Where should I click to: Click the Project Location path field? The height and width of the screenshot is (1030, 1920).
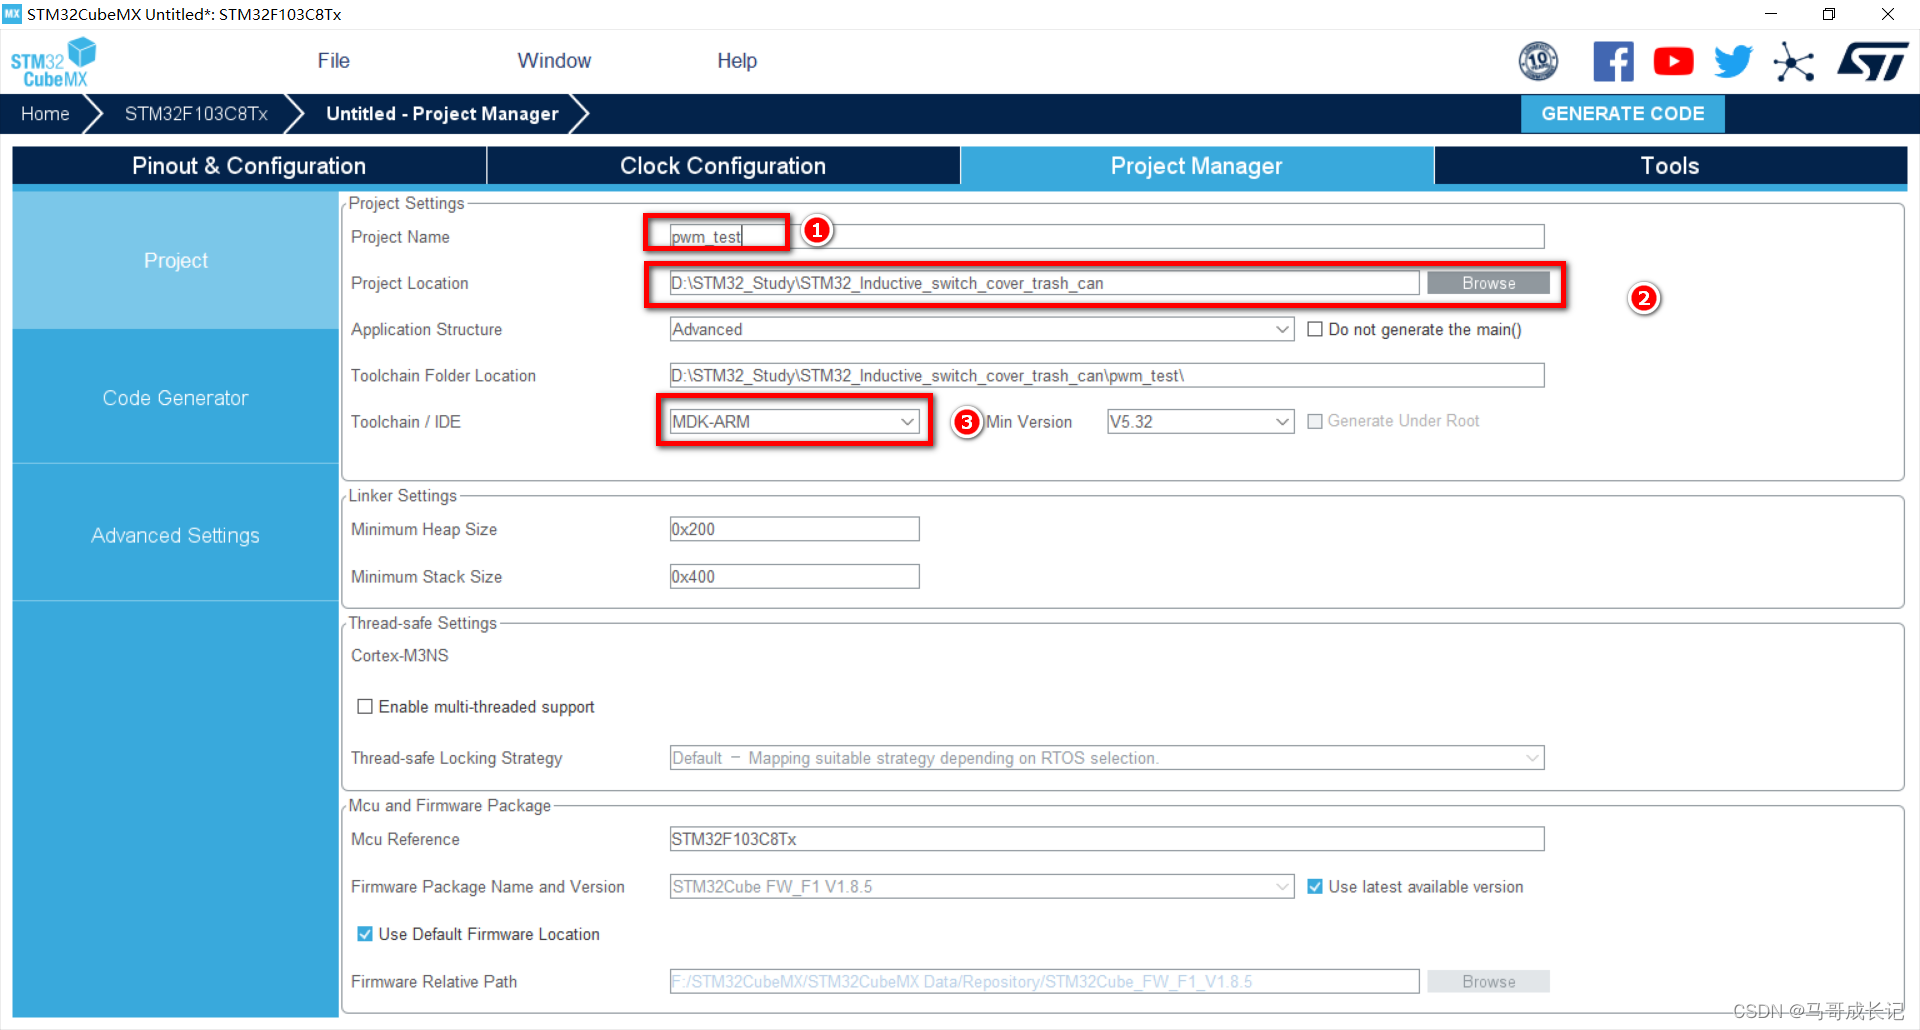point(1044,283)
